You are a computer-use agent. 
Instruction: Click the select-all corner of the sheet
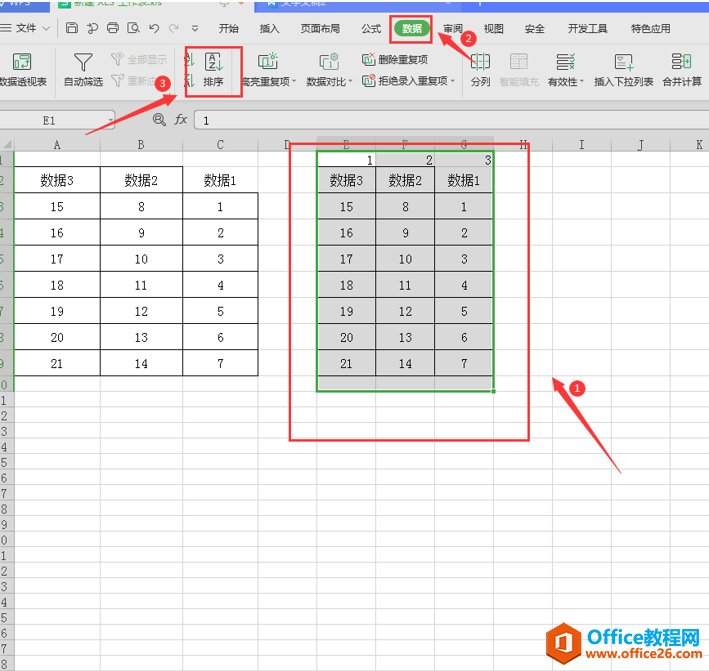tap(7, 145)
